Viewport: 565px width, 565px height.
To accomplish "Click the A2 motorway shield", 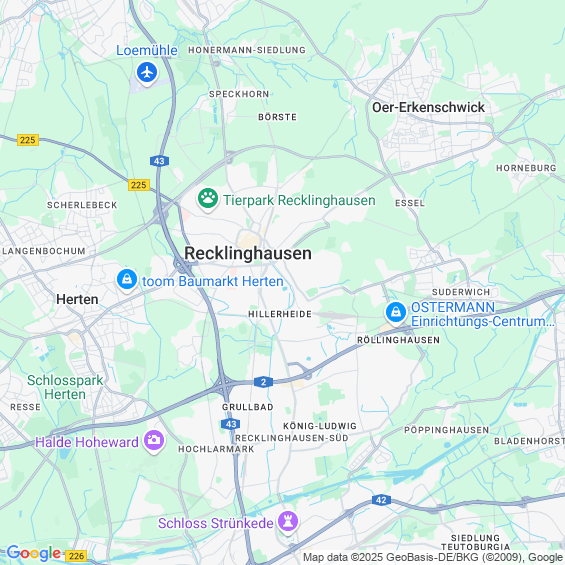I will pyautogui.click(x=263, y=382).
